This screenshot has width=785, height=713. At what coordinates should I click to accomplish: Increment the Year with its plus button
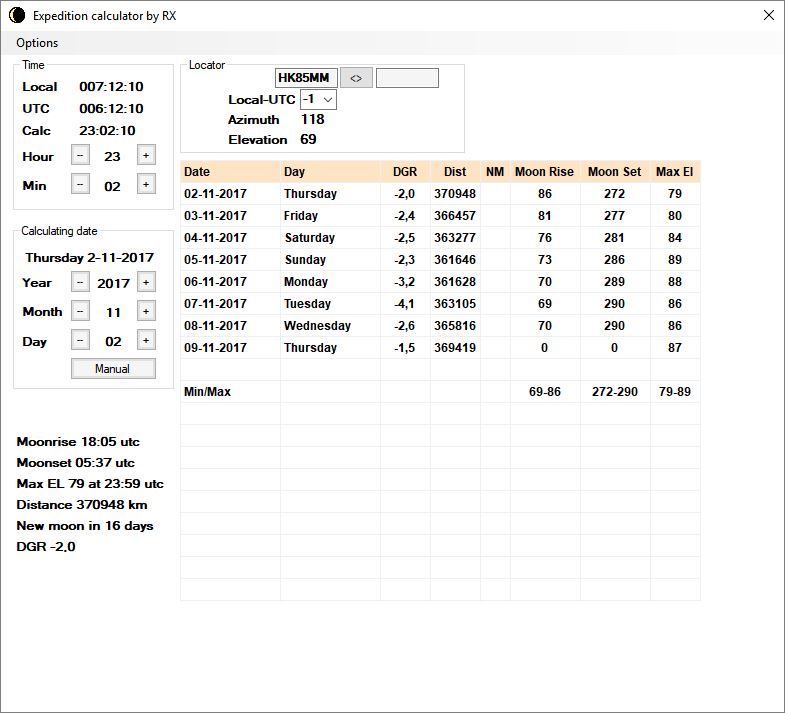click(146, 282)
